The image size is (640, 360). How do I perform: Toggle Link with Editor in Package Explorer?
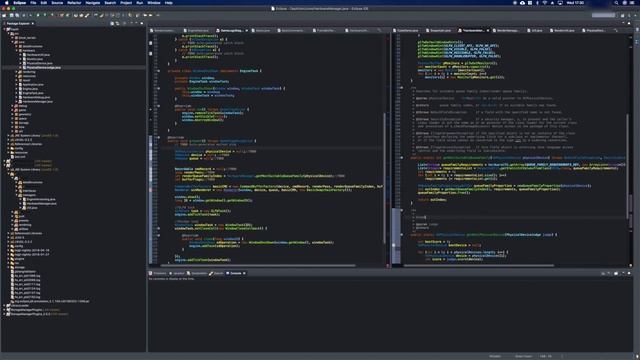(118, 24)
